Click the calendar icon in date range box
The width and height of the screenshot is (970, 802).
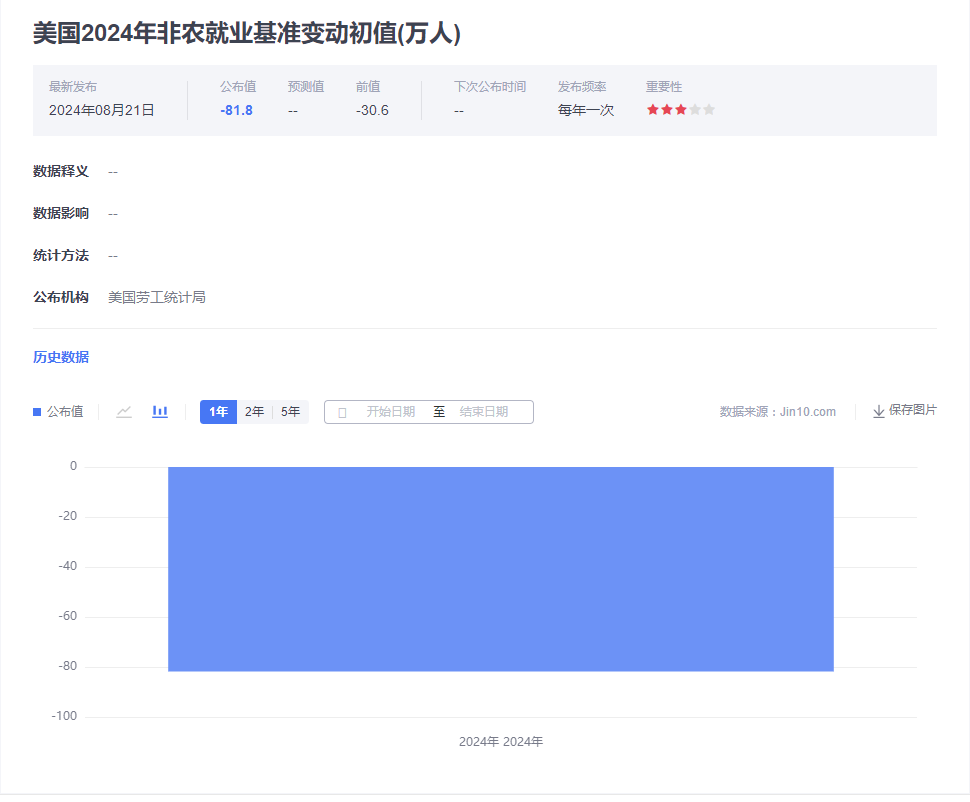tap(342, 412)
